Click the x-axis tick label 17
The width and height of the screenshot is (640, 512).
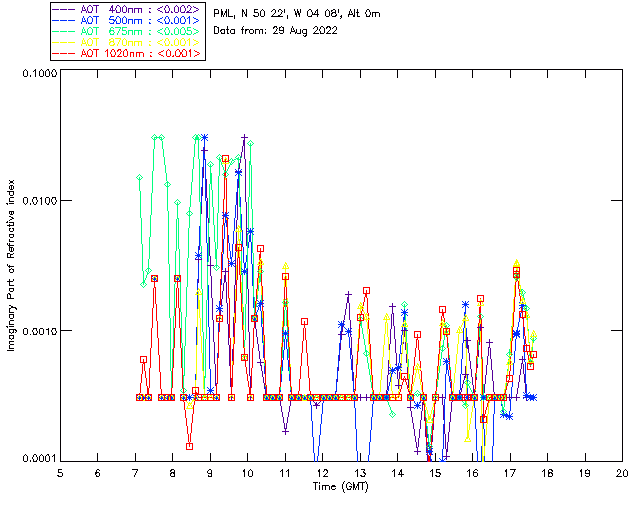[x=510, y=472]
